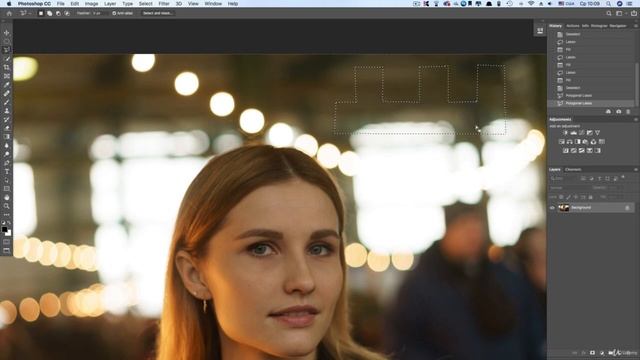Create new snapshot camera icon in History
Image resolution: width=640 pixels, height=360 pixels.
tap(618, 111)
